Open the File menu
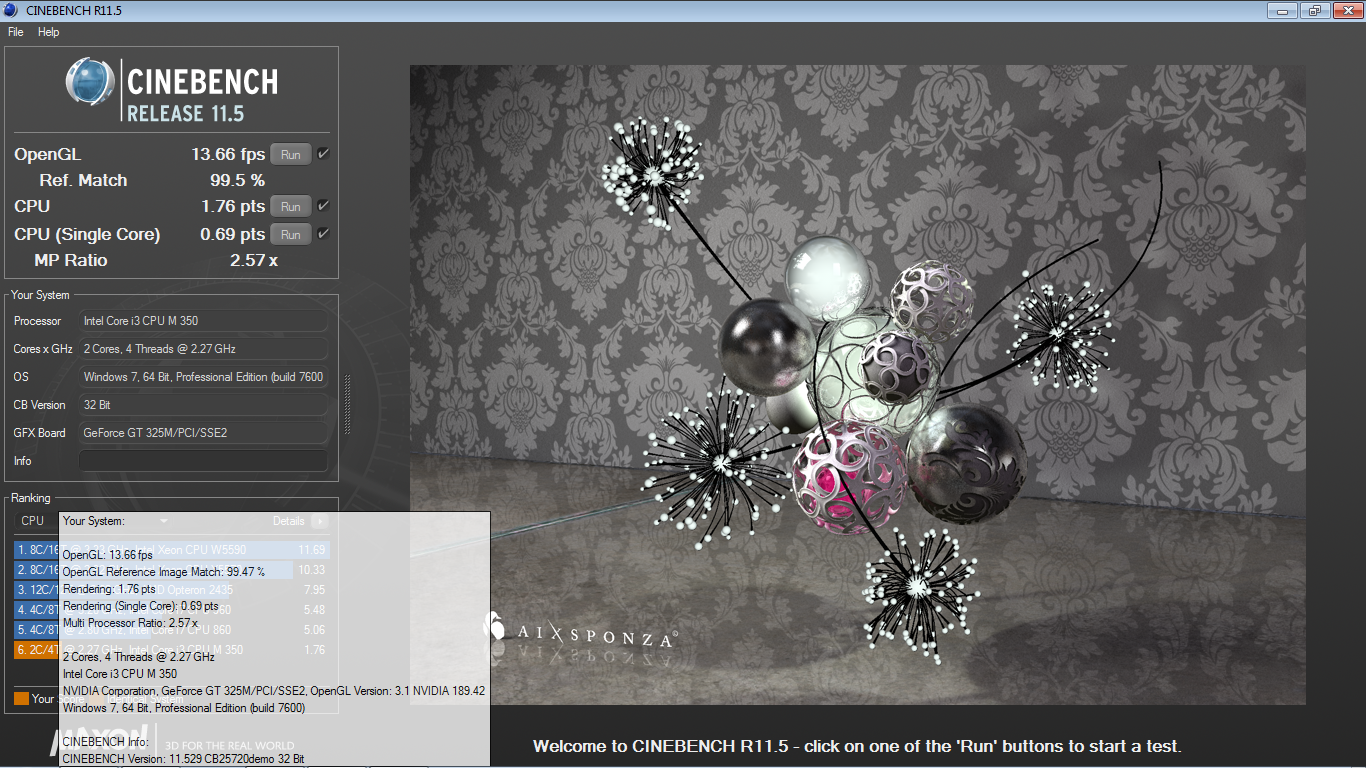Viewport: 1366px width, 768px height. (16, 32)
